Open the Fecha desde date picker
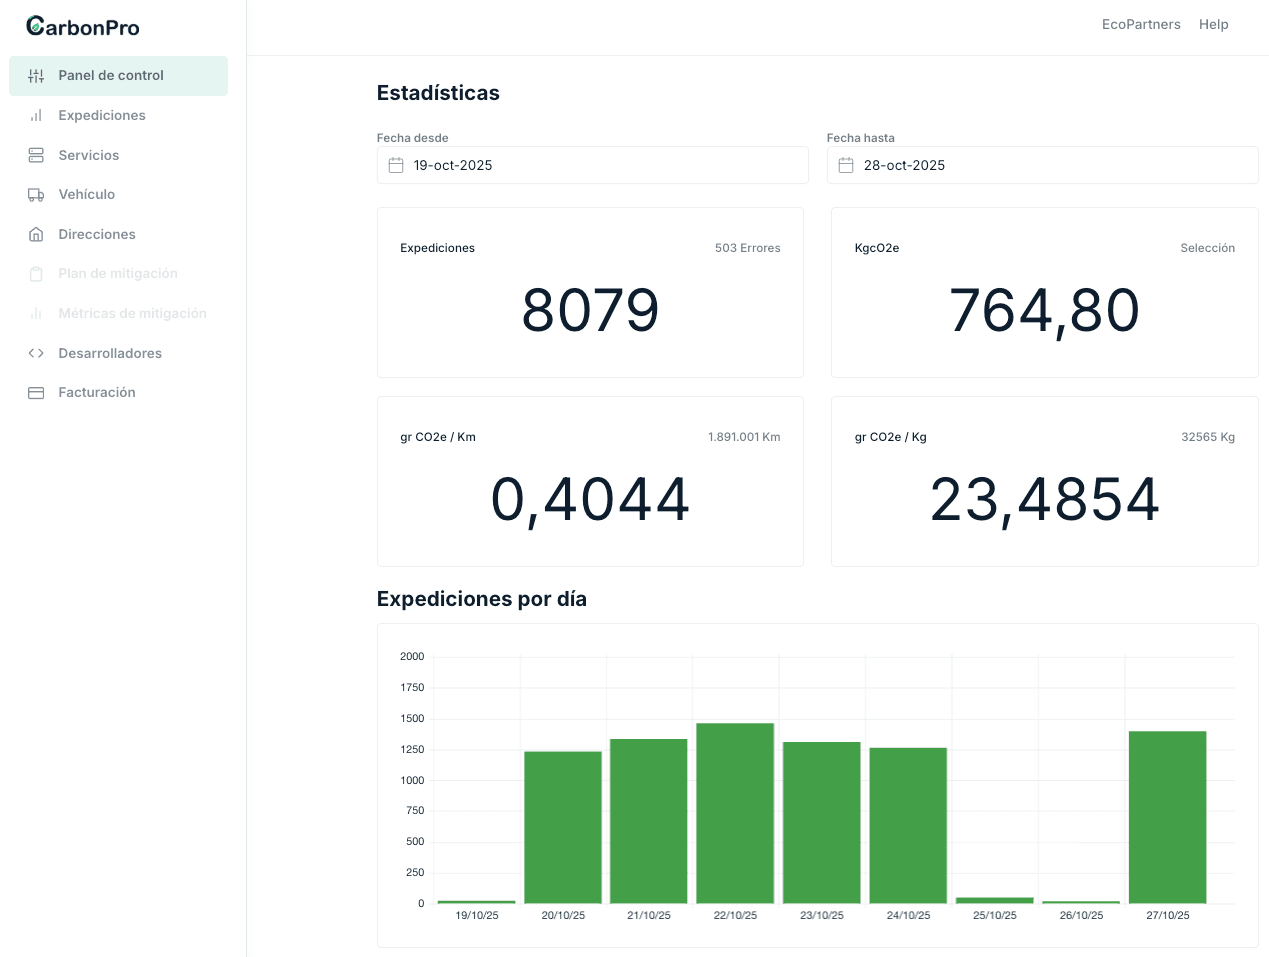Viewport: 1269px width, 957px height. pyautogui.click(x=592, y=165)
